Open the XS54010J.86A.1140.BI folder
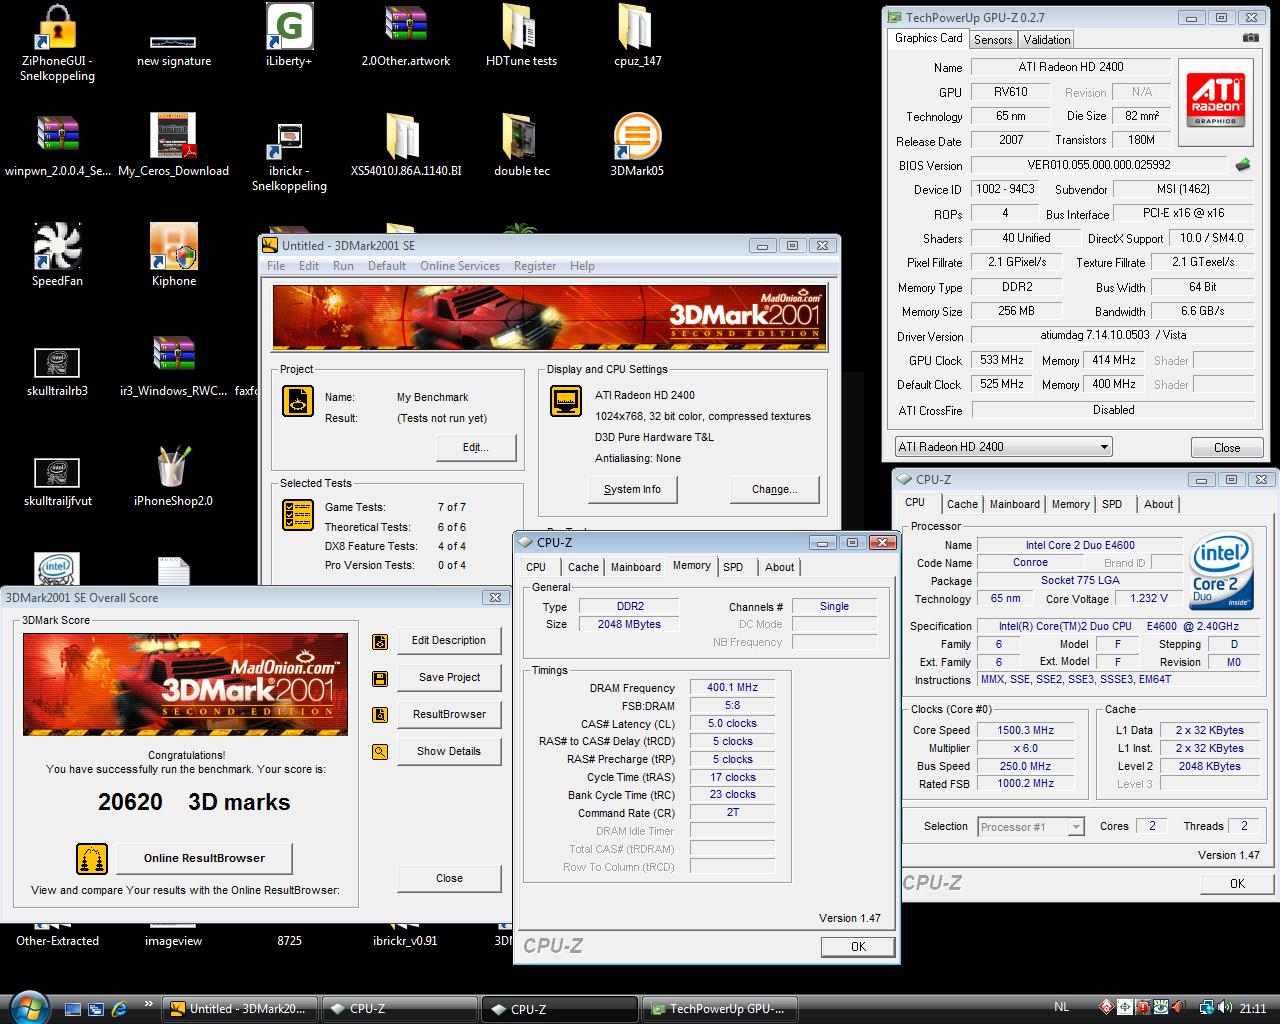This screenshot has height=1024, width=1280. click(x=405, y=137)
